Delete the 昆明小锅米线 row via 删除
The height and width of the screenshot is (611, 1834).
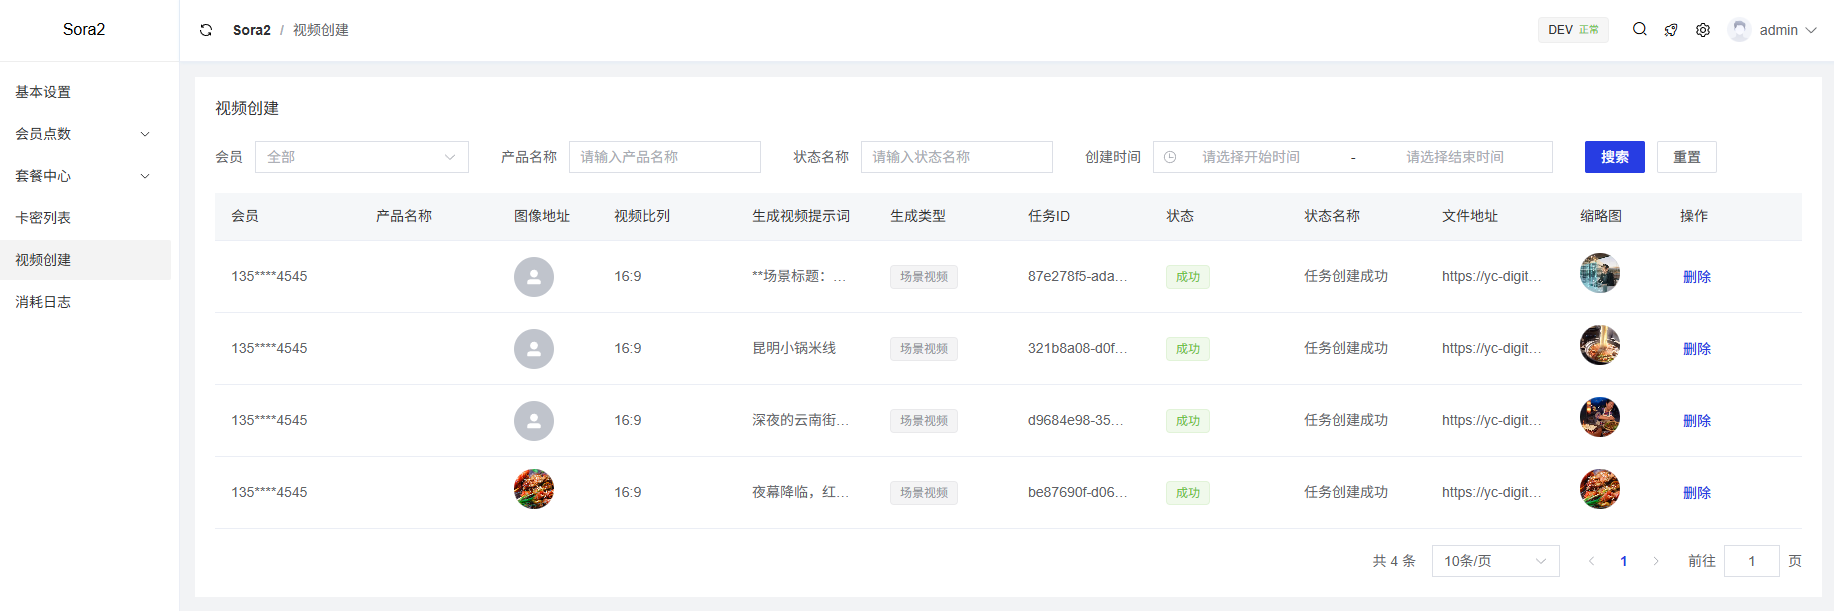point(1696,349)
